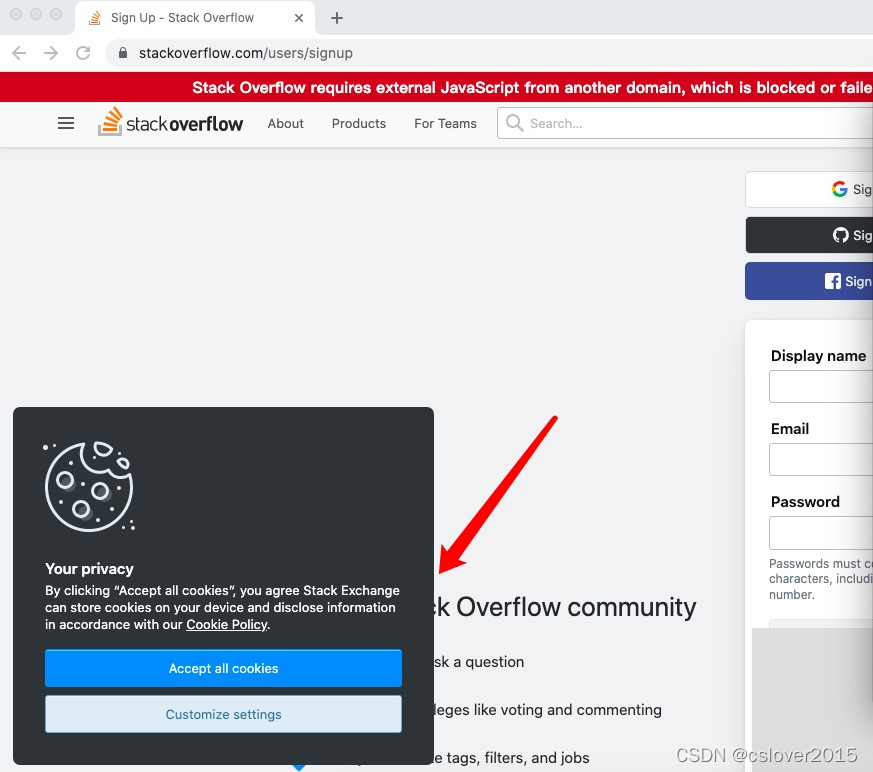Sign up with Facebook button
The width and height of the screenshot is (873, 772).
(809, 281)
